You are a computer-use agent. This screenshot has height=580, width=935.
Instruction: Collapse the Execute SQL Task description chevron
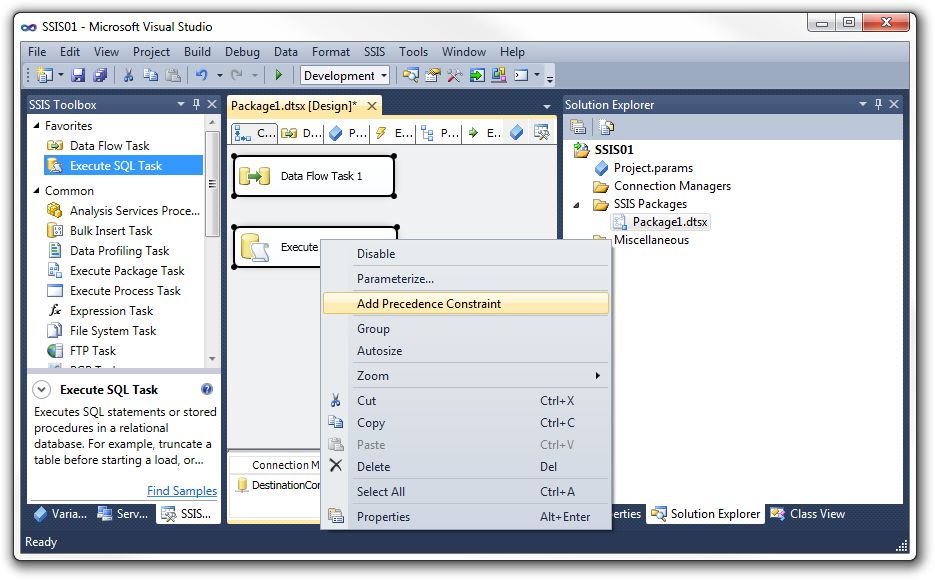[42, 390]
